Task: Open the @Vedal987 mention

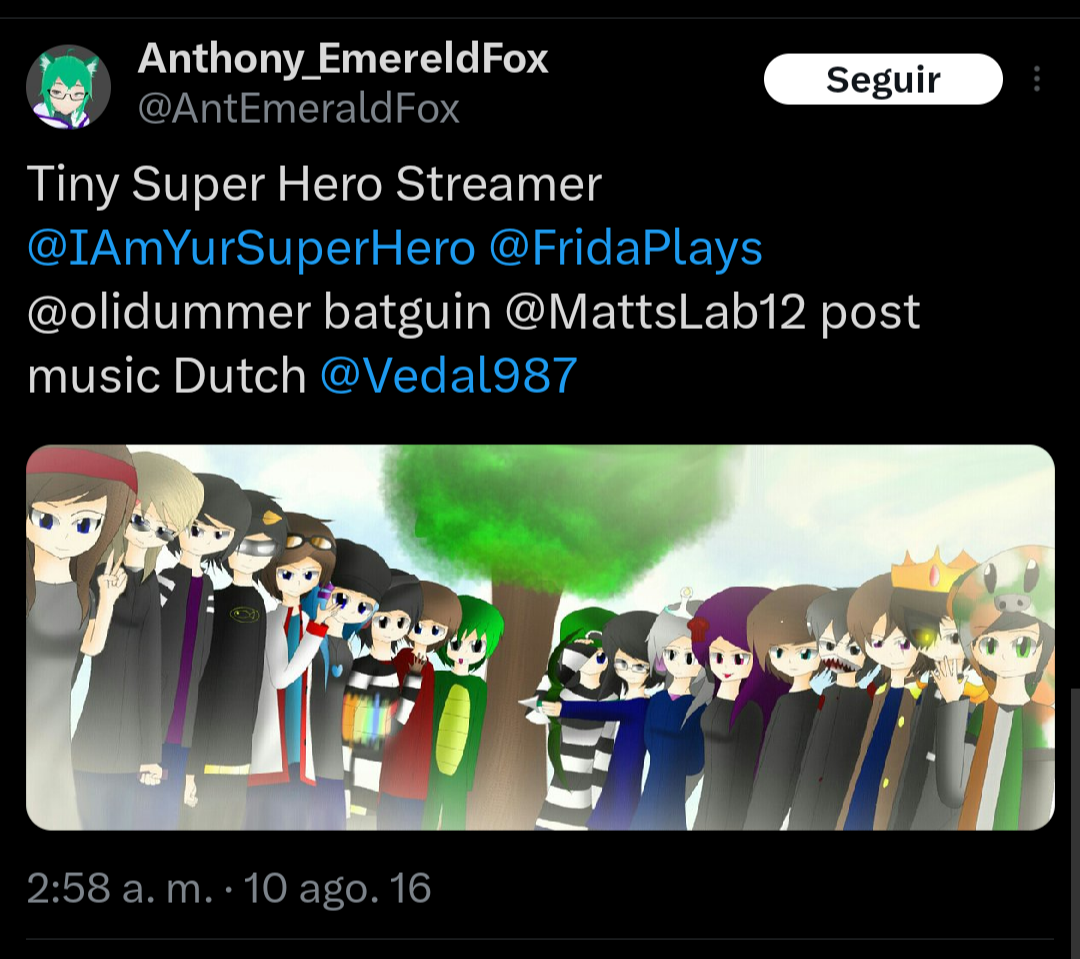Action: click(x=448, y=376)
